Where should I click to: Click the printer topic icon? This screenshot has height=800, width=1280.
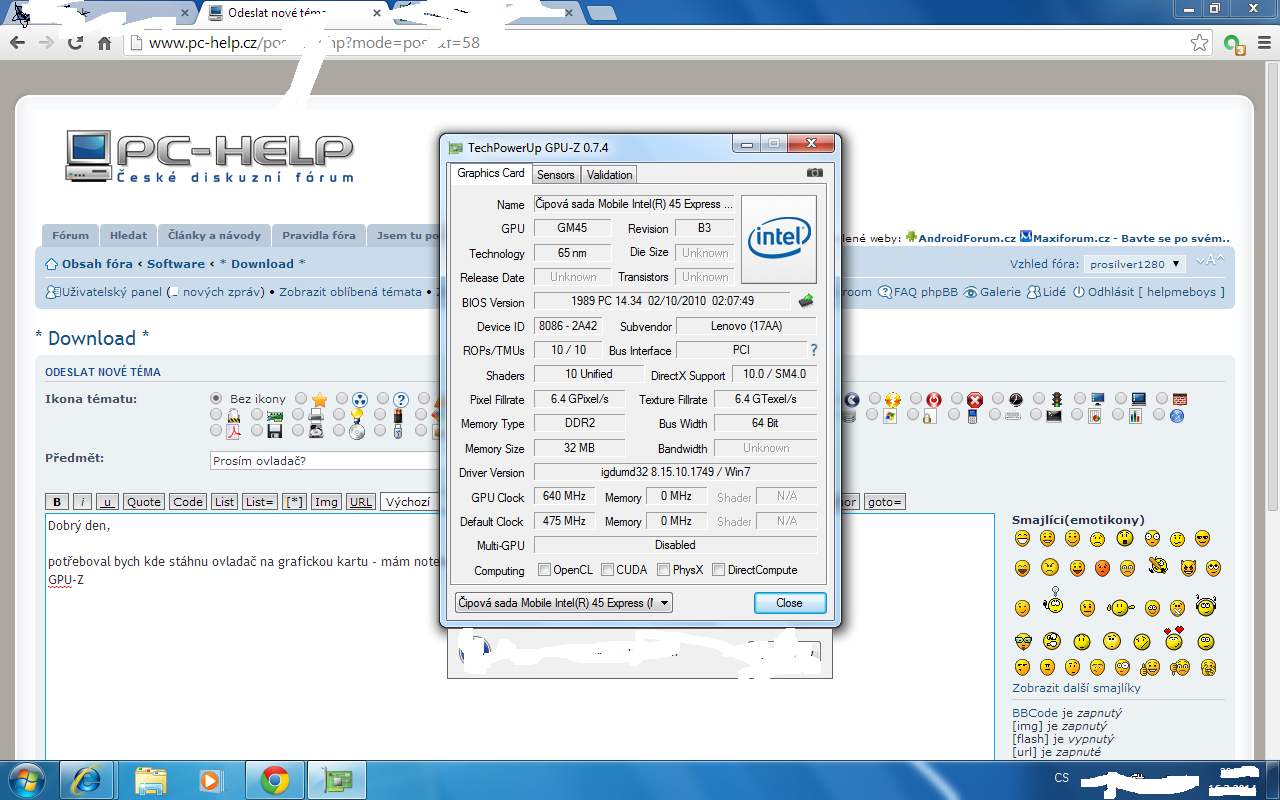tap(316, 415)
